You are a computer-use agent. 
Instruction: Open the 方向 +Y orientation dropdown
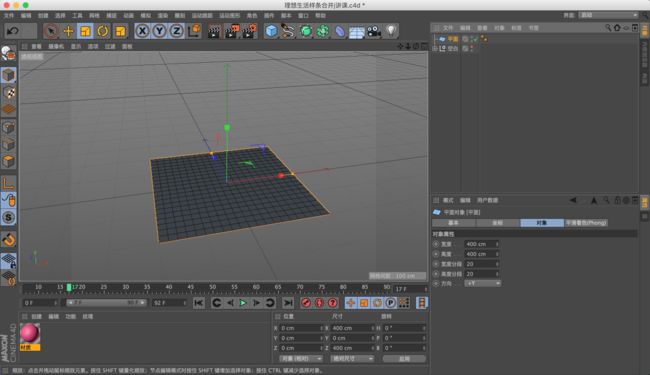coord(483,283)
